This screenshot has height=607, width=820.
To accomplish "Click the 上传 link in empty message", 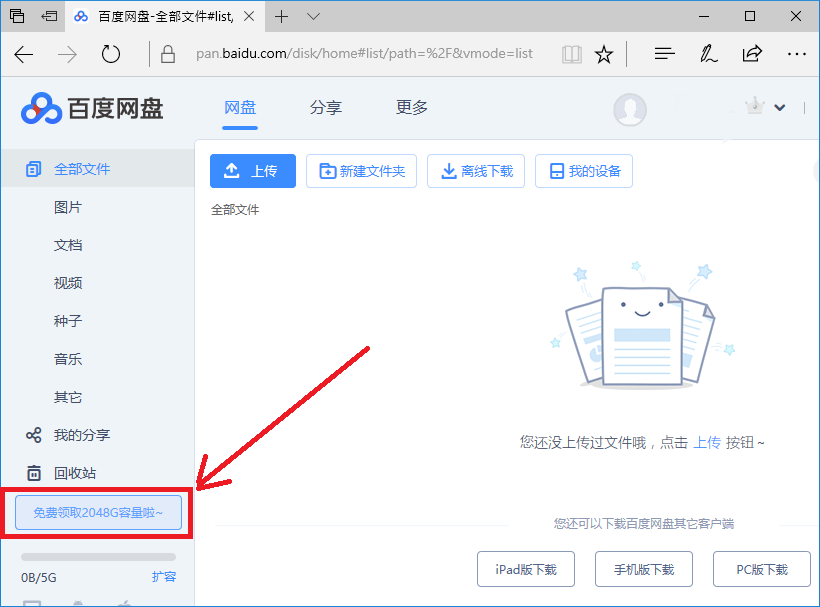I will (707, 443).
